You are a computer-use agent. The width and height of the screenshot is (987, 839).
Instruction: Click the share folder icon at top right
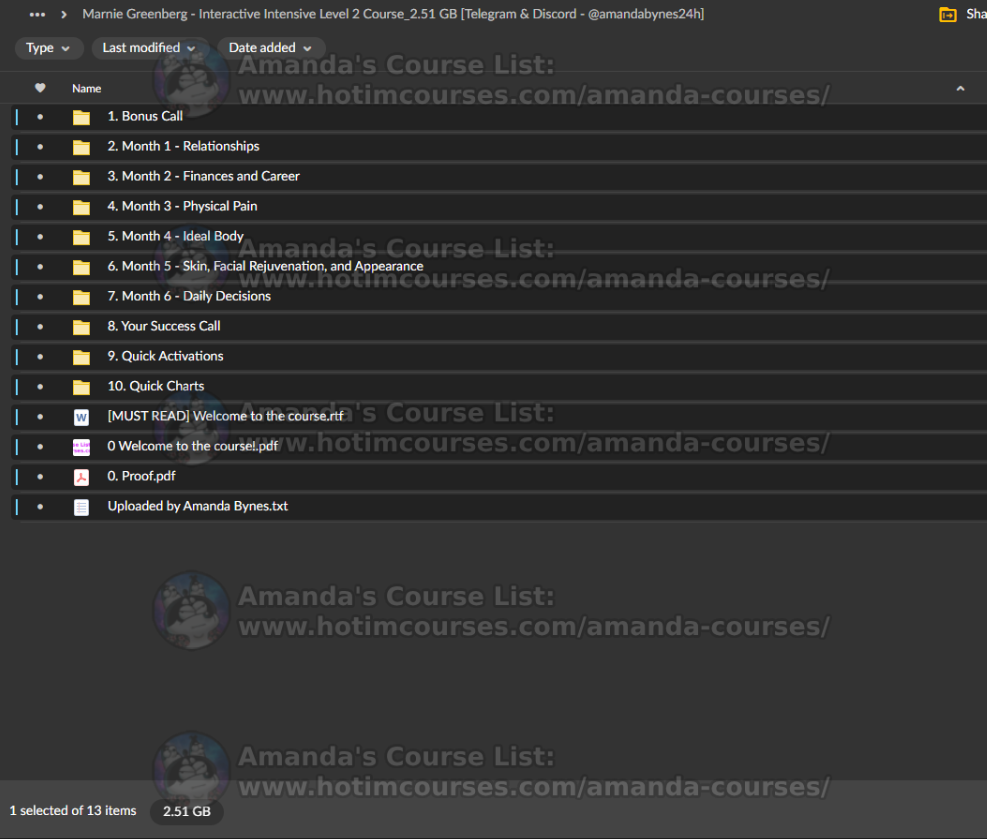pyautogui.click(x=947, y=15)
